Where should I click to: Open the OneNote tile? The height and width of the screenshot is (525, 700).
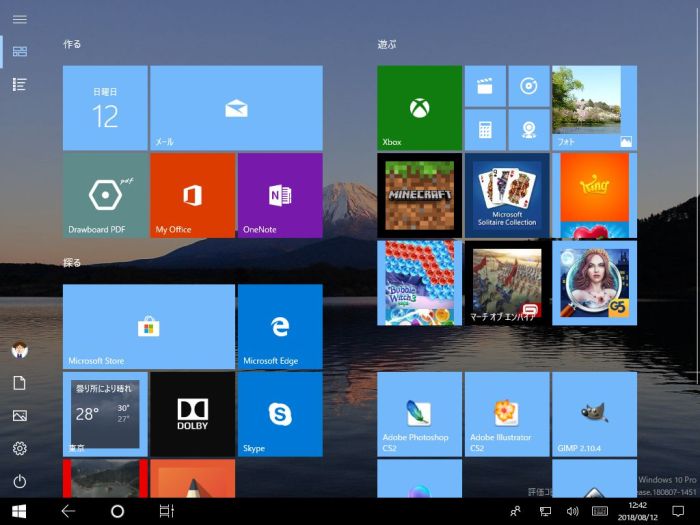tap(280, 195)
